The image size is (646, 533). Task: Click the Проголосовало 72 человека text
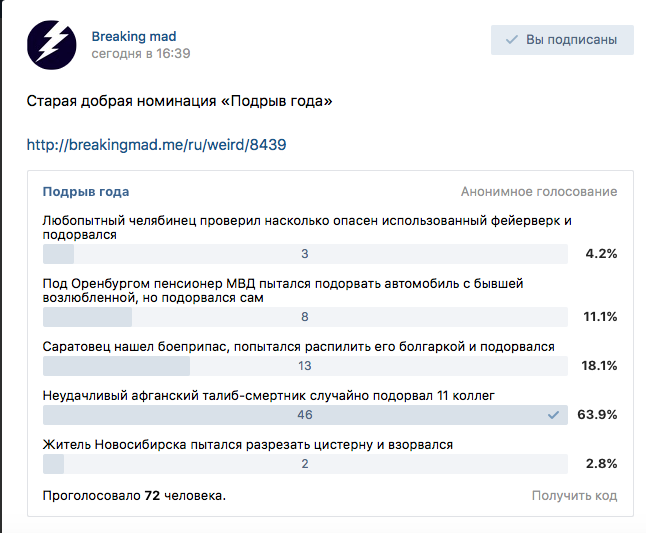pos(134,496)
